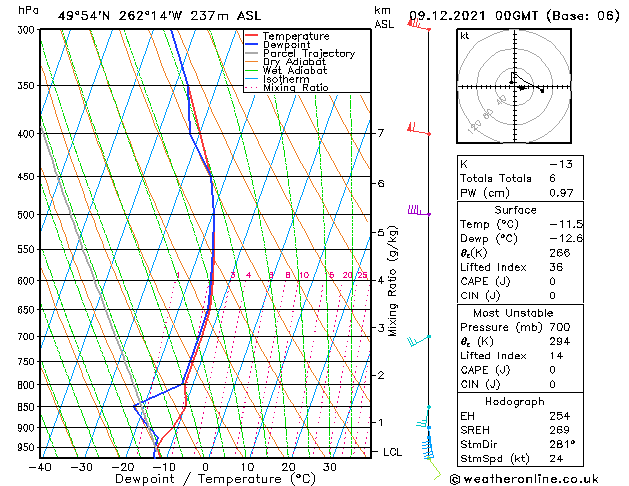This screenshot has width=629, height=486.
Task: Click the 500 hPa pressure label
Action: pos(28,215)
